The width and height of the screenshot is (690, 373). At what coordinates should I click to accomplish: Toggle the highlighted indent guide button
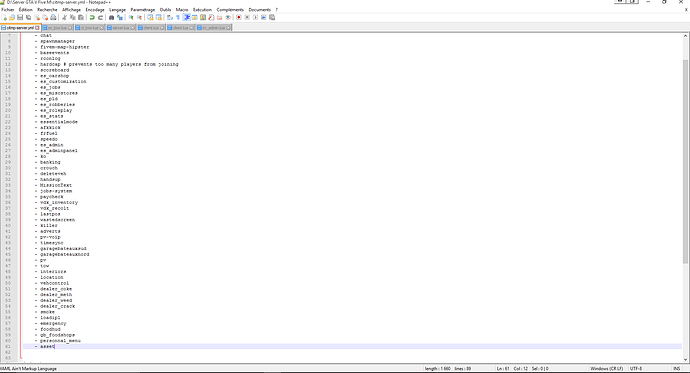click(187, 18)
